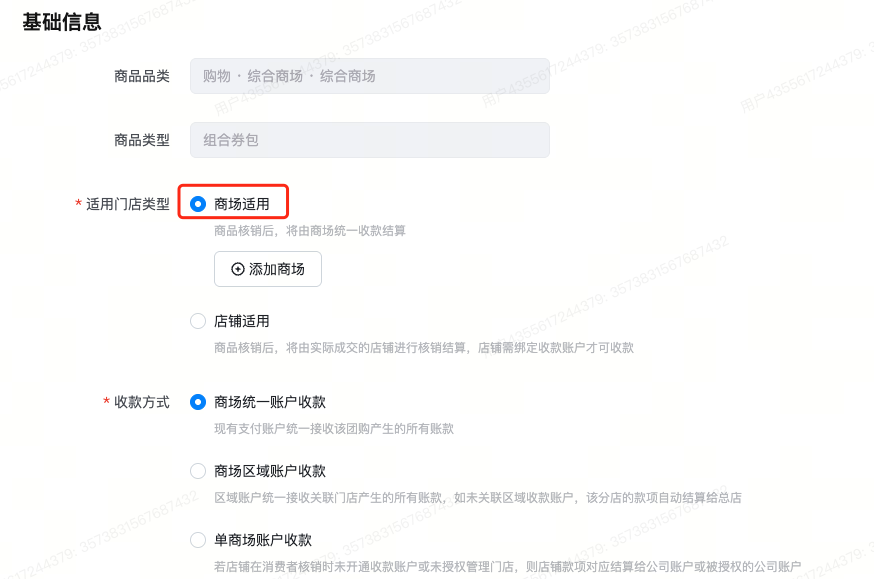This screenshot has height=579, width=874.
Task: Click the plus icon in 添加商场 button
Action: pyautogui.click(x=237, y=269)
